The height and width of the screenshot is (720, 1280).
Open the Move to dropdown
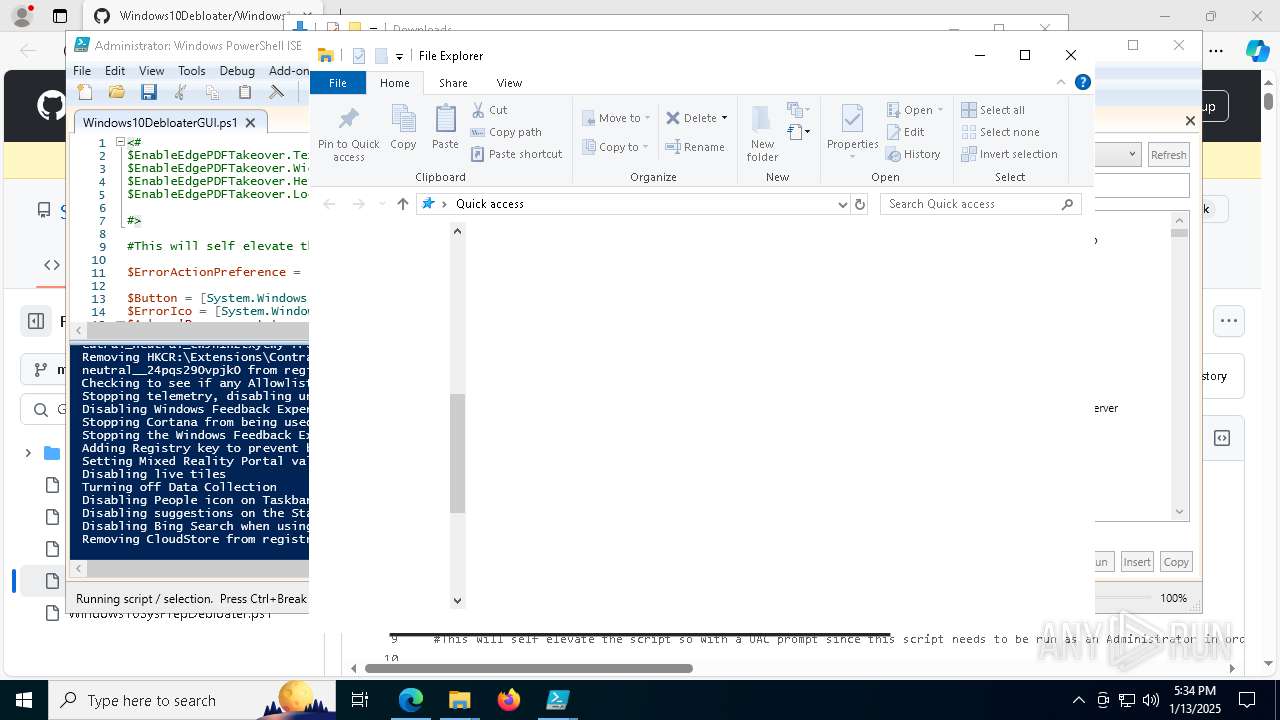point(616,118)
